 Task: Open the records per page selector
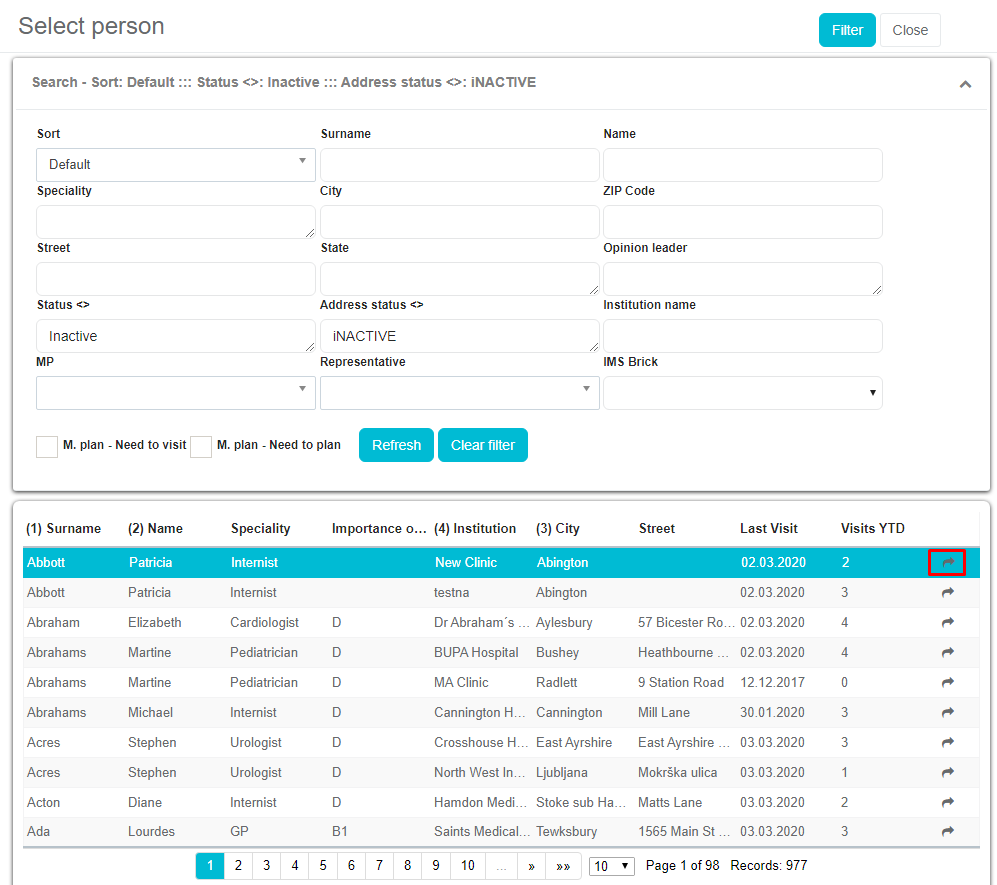[x=611, y=866]
